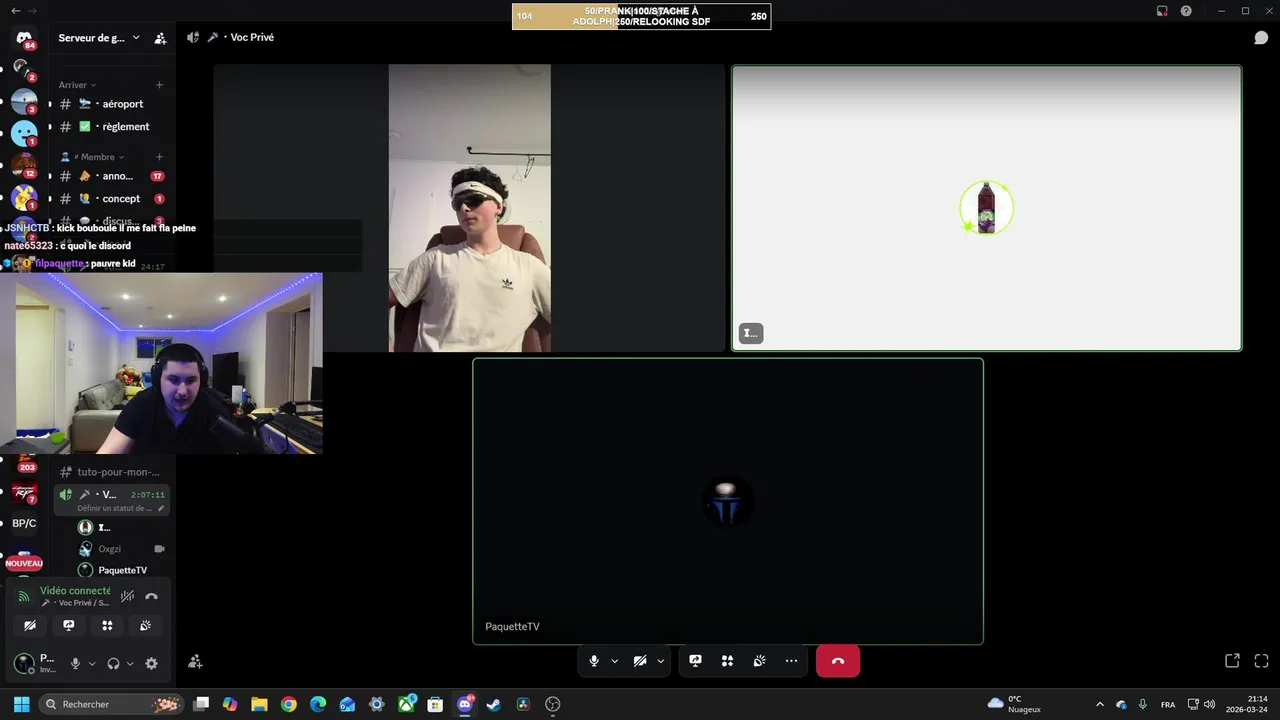The image size is (1280, 720).
Task: Open the activities launcher in call toolbar
Action: (727, 661)
